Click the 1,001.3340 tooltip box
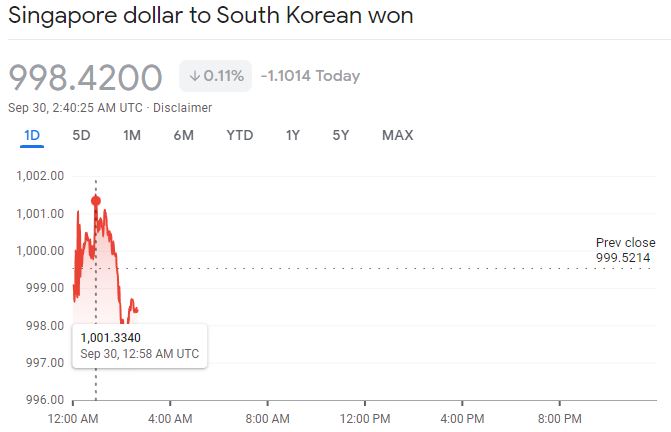Viewport: 671px width, 432px height. (140, 346)
